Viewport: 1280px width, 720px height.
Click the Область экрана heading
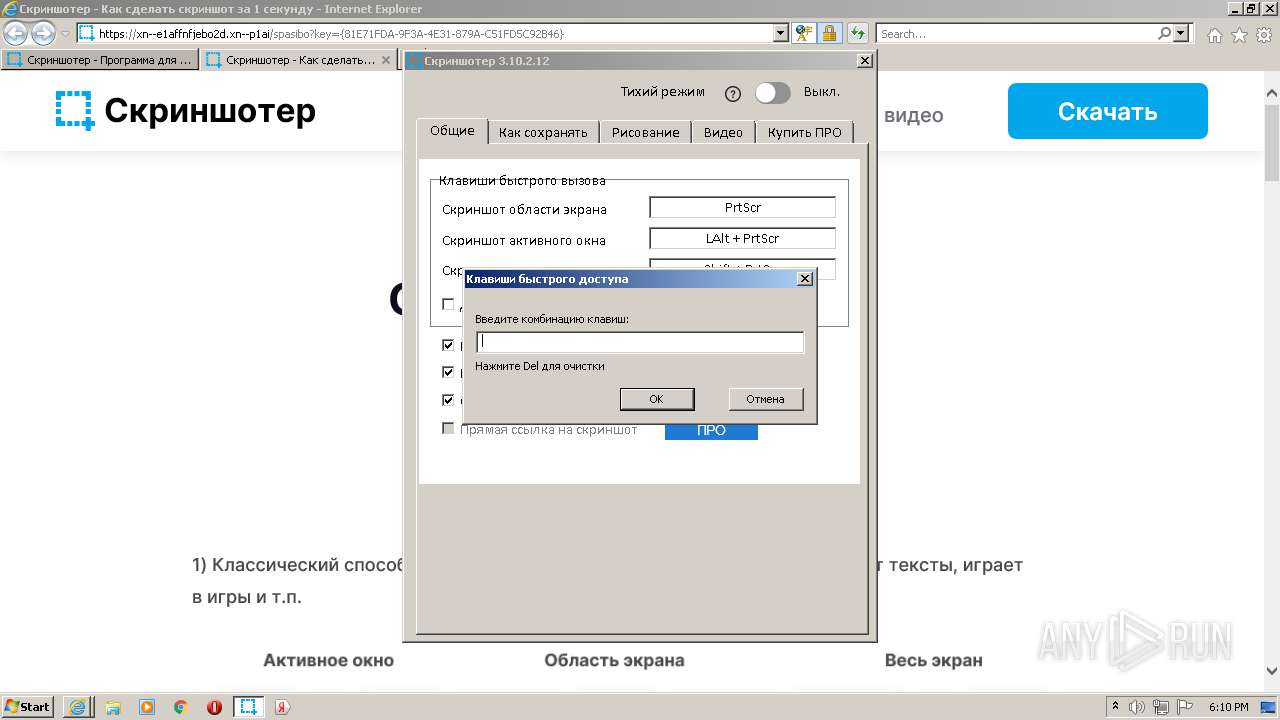click(x=614, y=660)
